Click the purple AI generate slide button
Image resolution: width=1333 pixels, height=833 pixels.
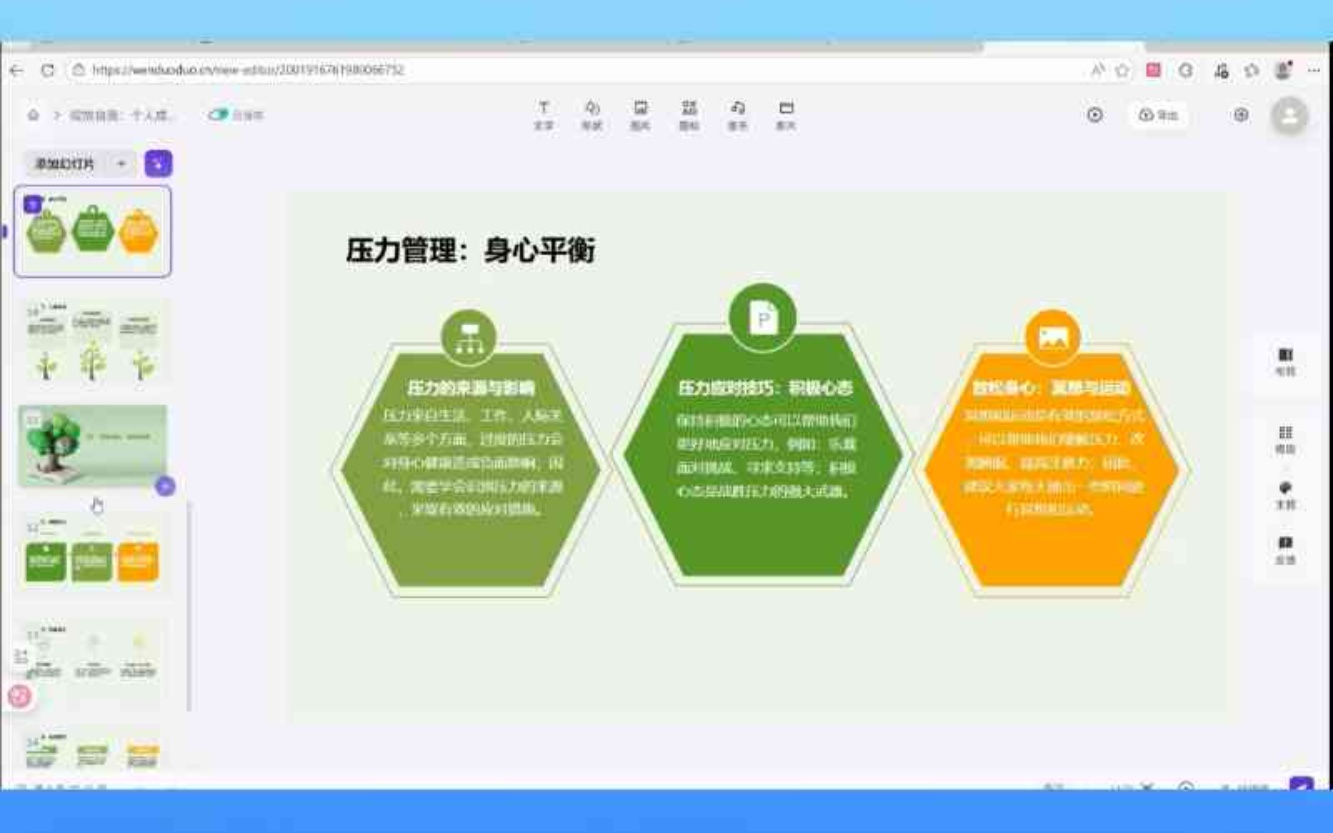tap(158, 163)
